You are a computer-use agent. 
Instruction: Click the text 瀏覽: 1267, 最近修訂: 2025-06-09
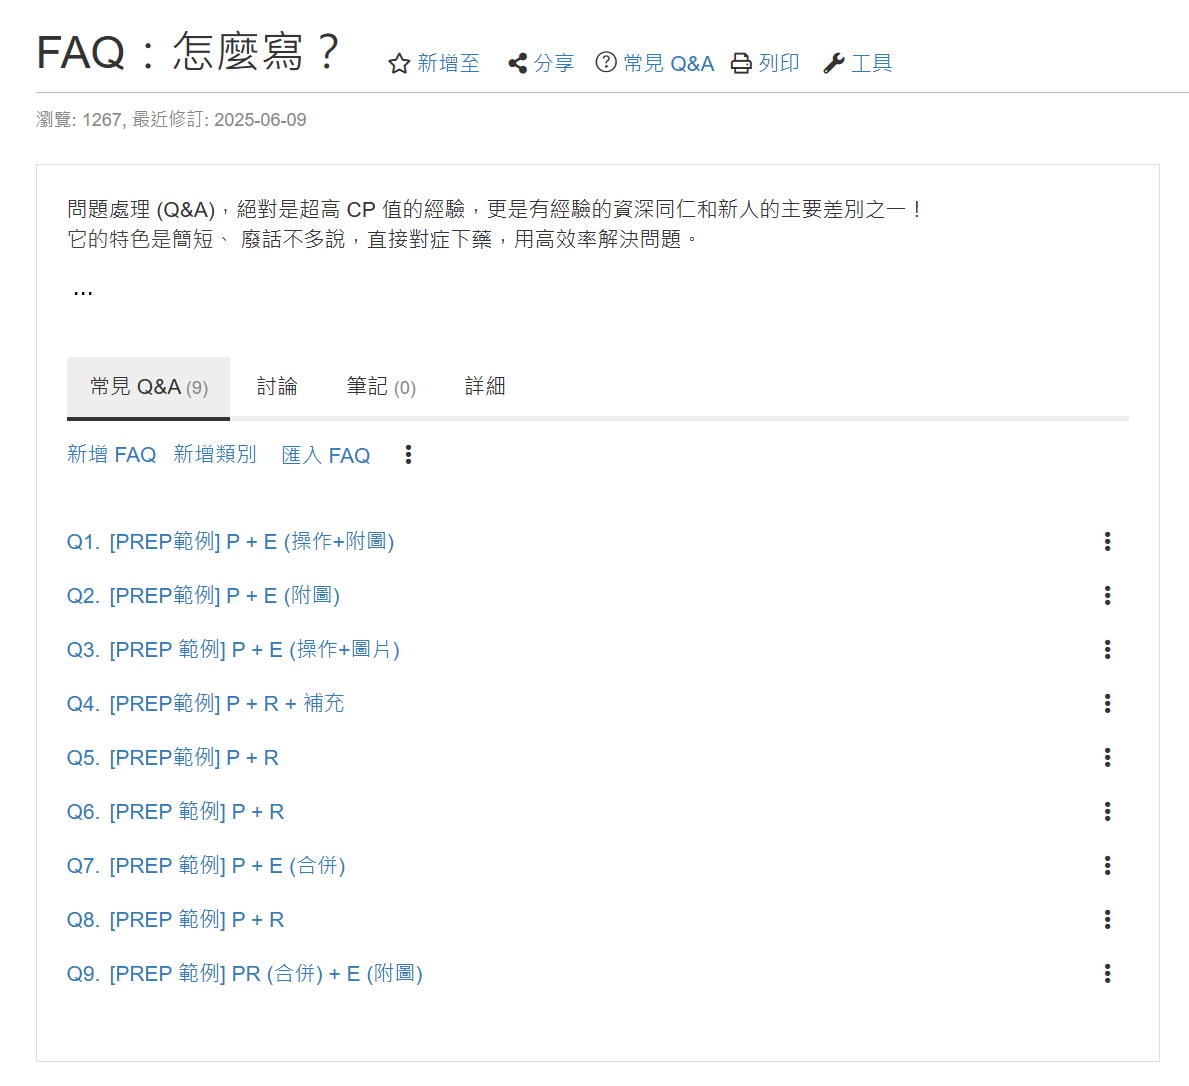click(x=171, y=120)
